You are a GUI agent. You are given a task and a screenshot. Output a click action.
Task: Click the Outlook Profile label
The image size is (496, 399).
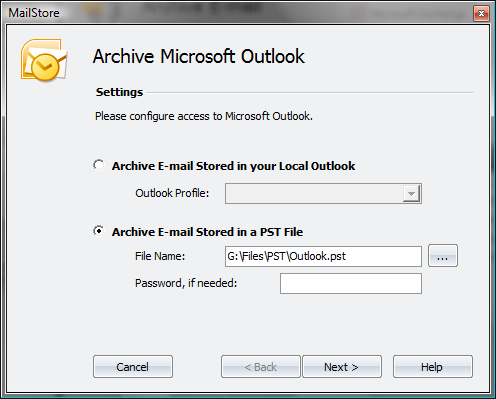pyautogui.click(x=172, y=193)
